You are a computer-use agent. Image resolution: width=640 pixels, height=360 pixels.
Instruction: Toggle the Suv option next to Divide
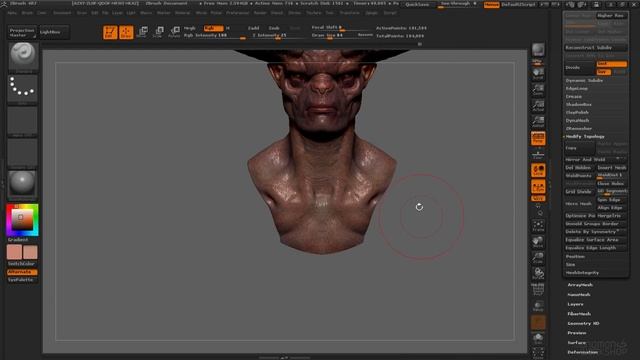pos(603,72)
